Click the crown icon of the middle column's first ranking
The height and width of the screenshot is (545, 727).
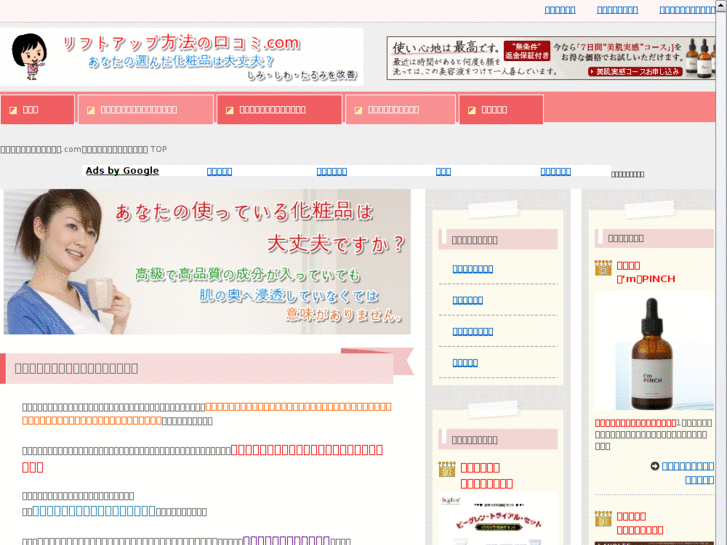447,469
